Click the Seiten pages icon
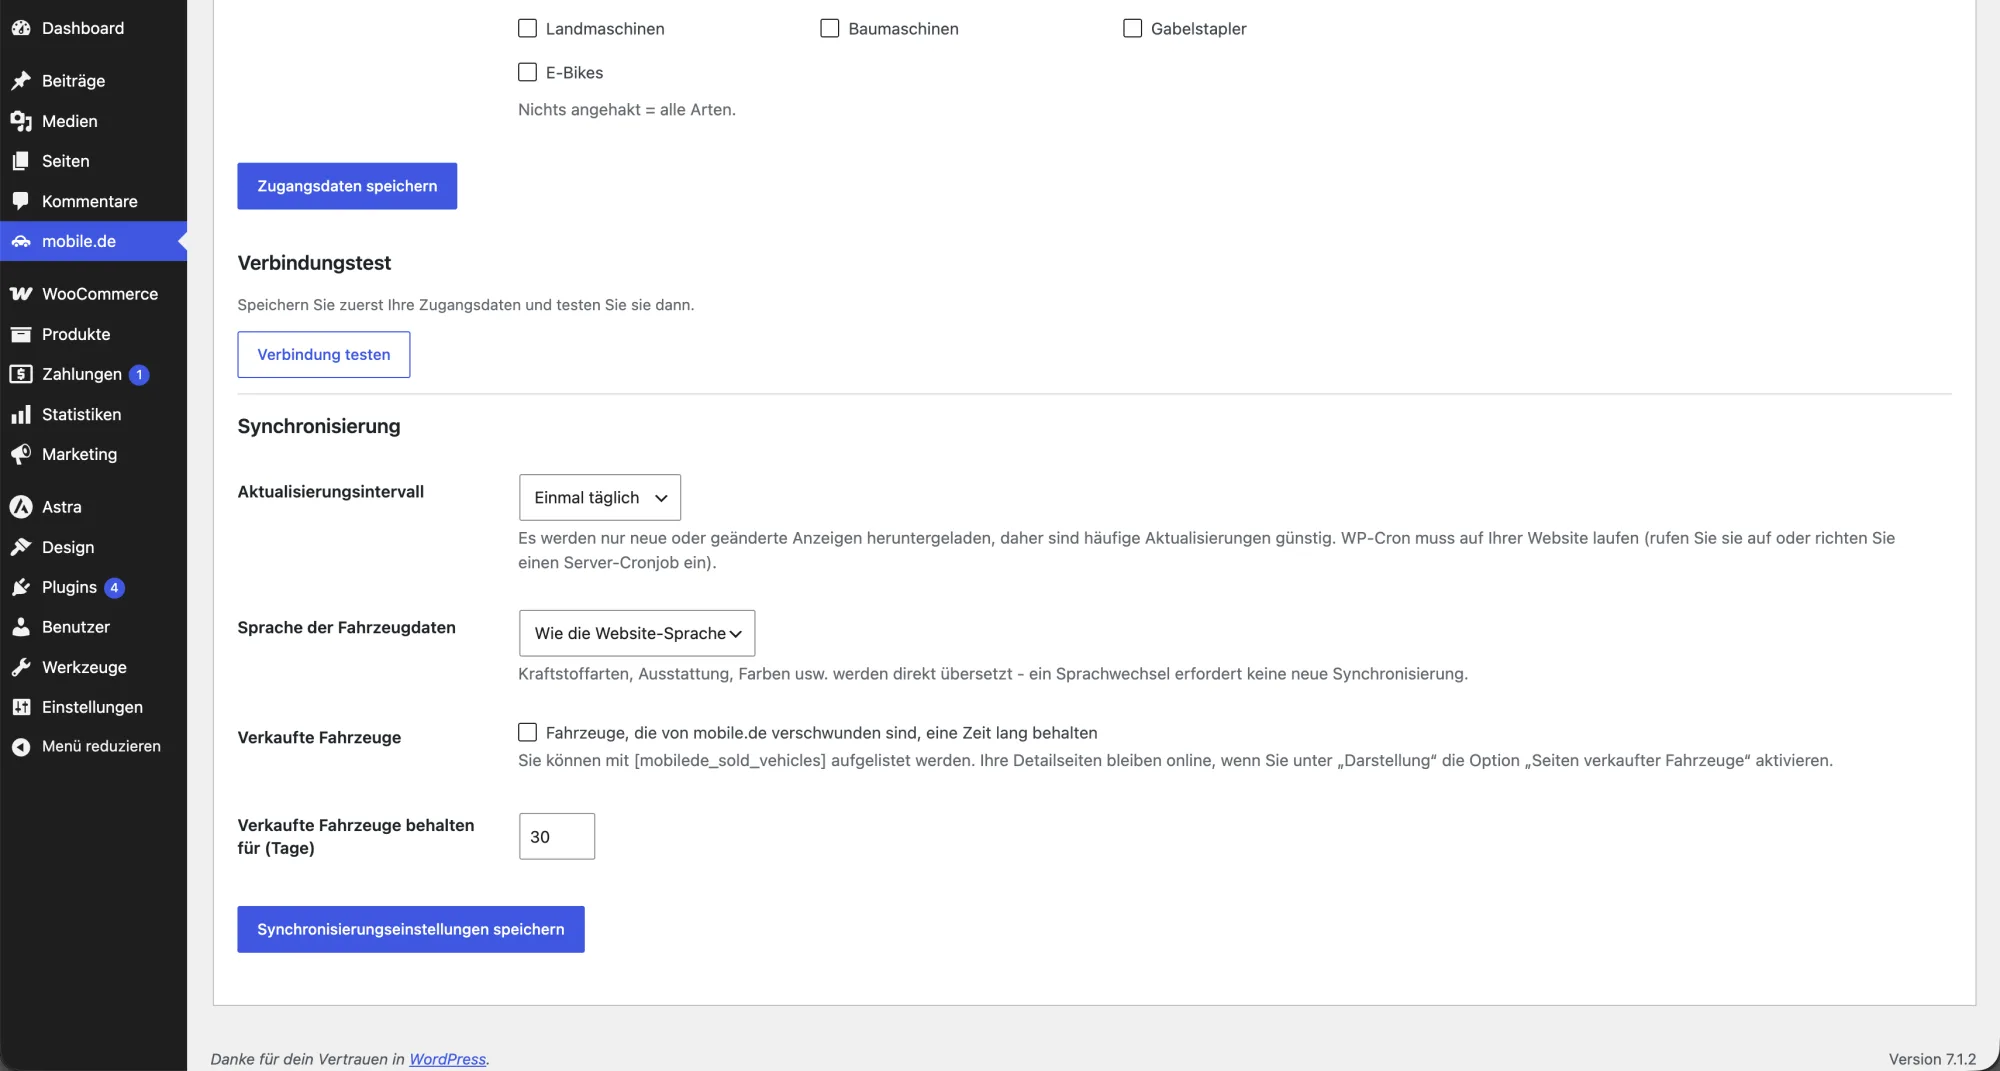The height and width of the screenshot is (1071, 2000). tap(21, 161)
